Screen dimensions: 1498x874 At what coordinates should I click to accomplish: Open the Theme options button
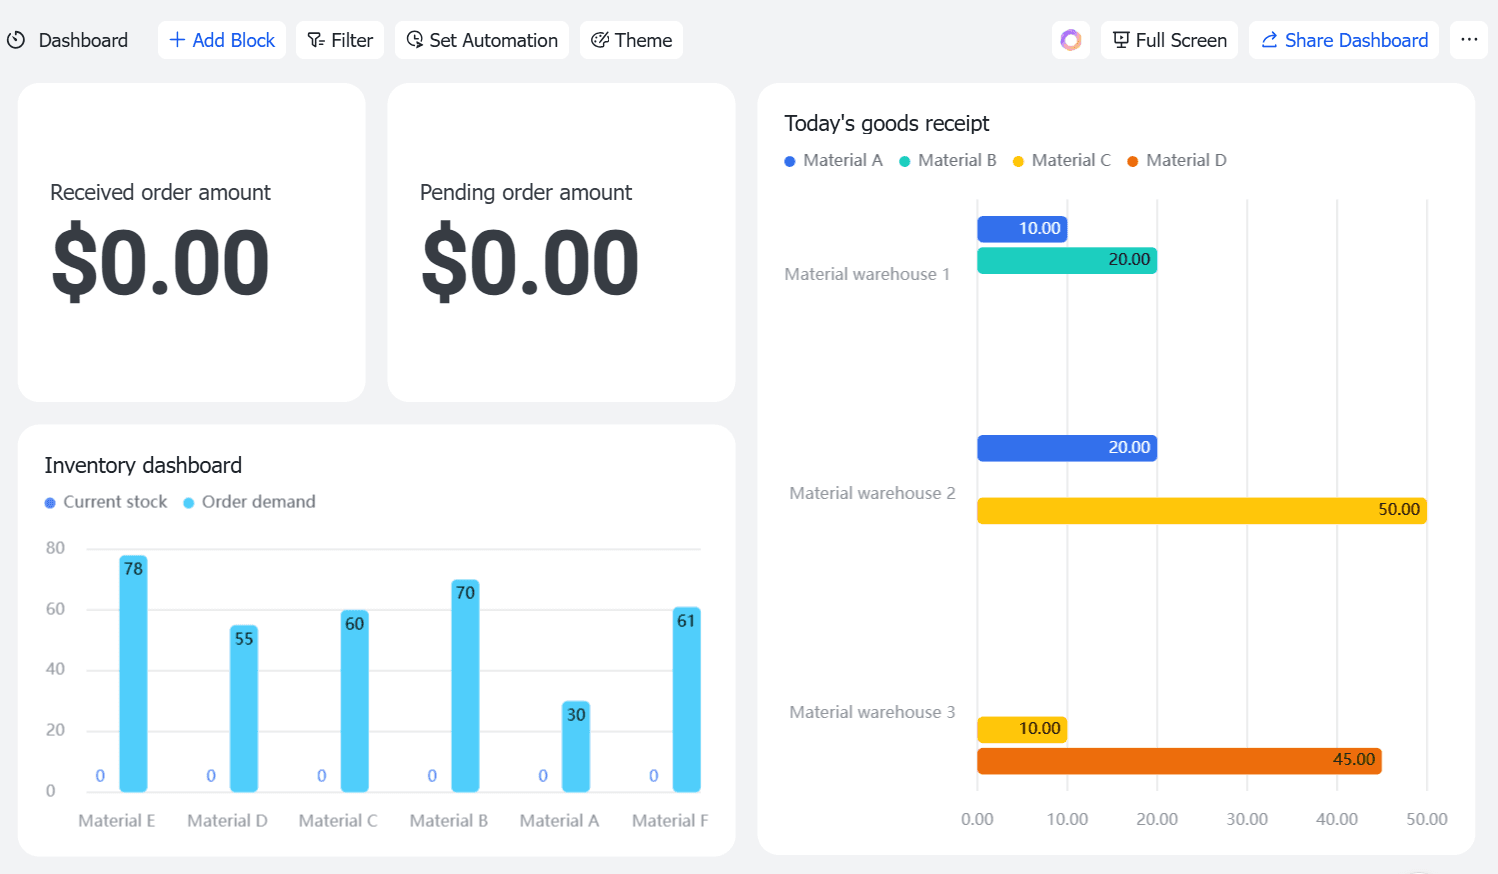pos(631,40)
